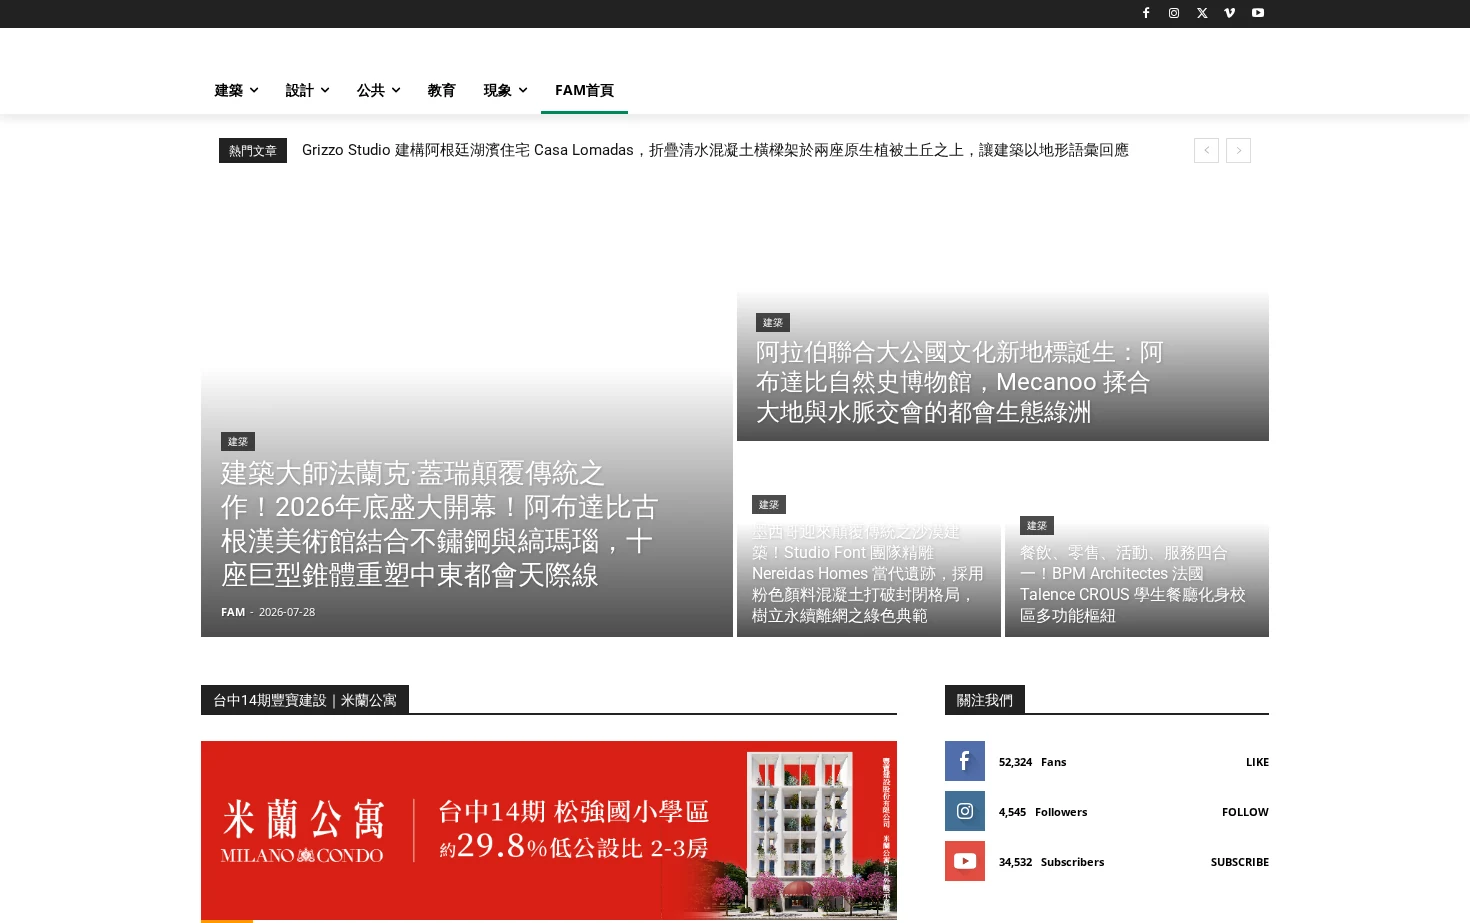Click the 台中14期豐寶建設｜米蘭公寓 heading

click(305, 700)
